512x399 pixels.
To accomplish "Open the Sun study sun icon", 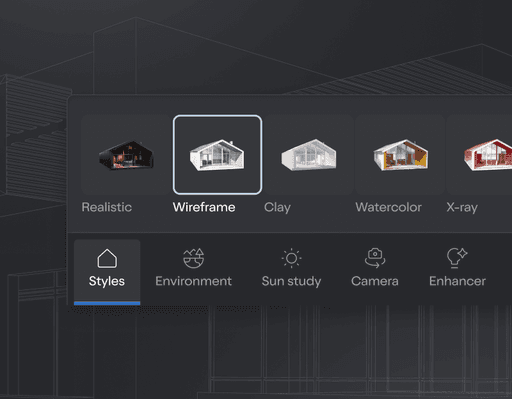I will click(292, 258).
